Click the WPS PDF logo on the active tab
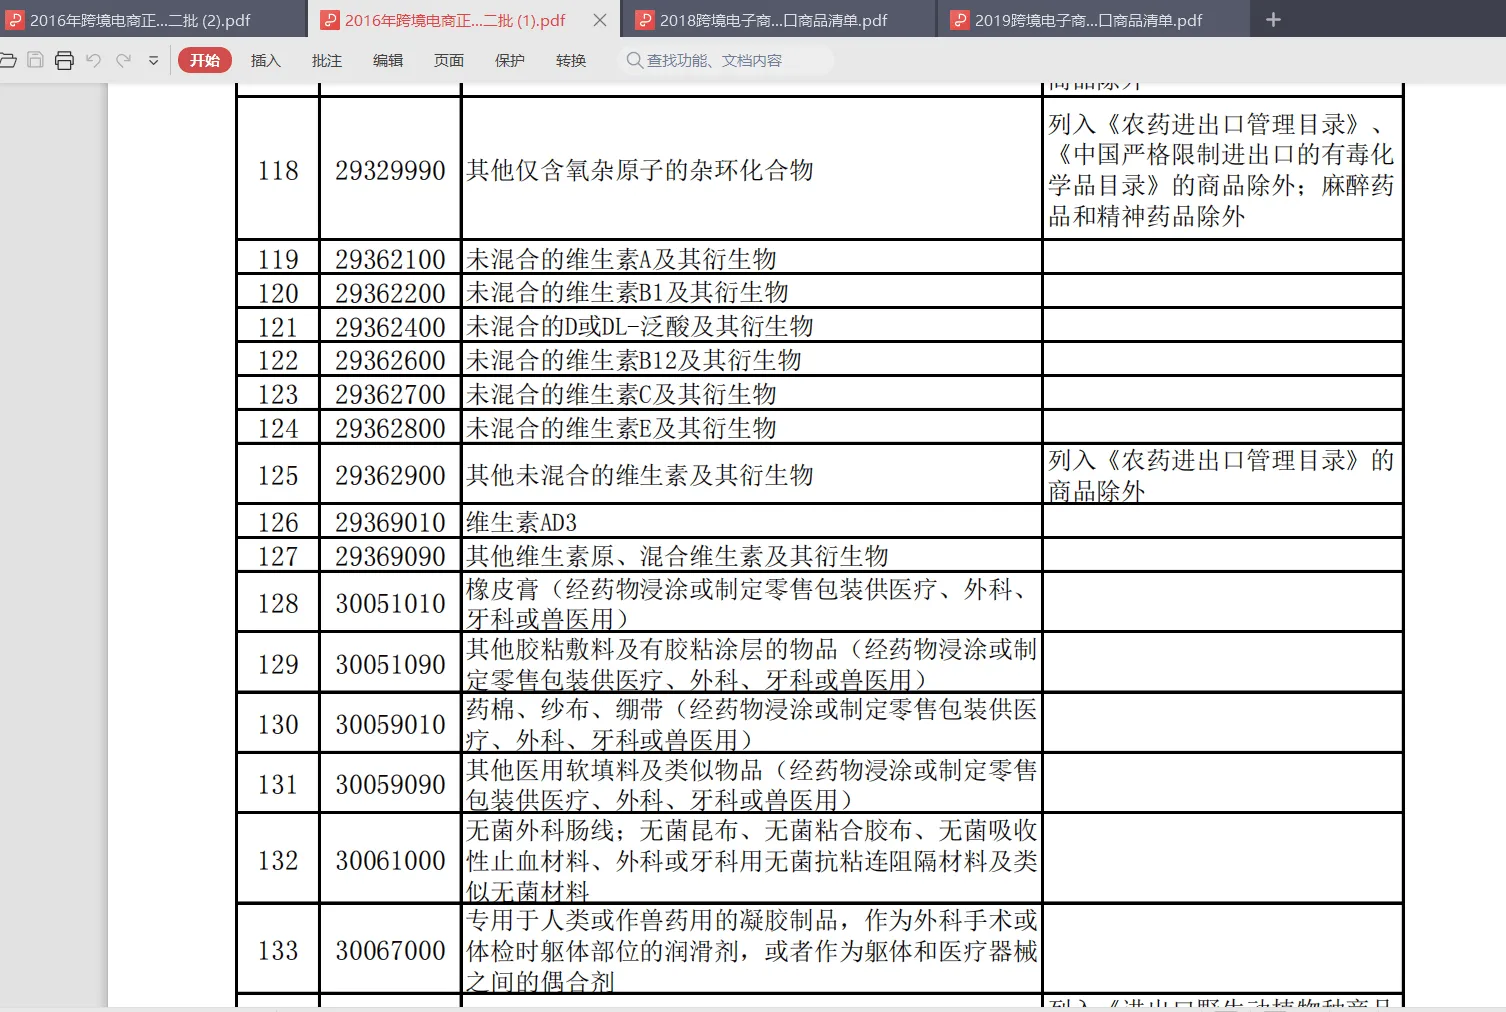 coord(330,19)
